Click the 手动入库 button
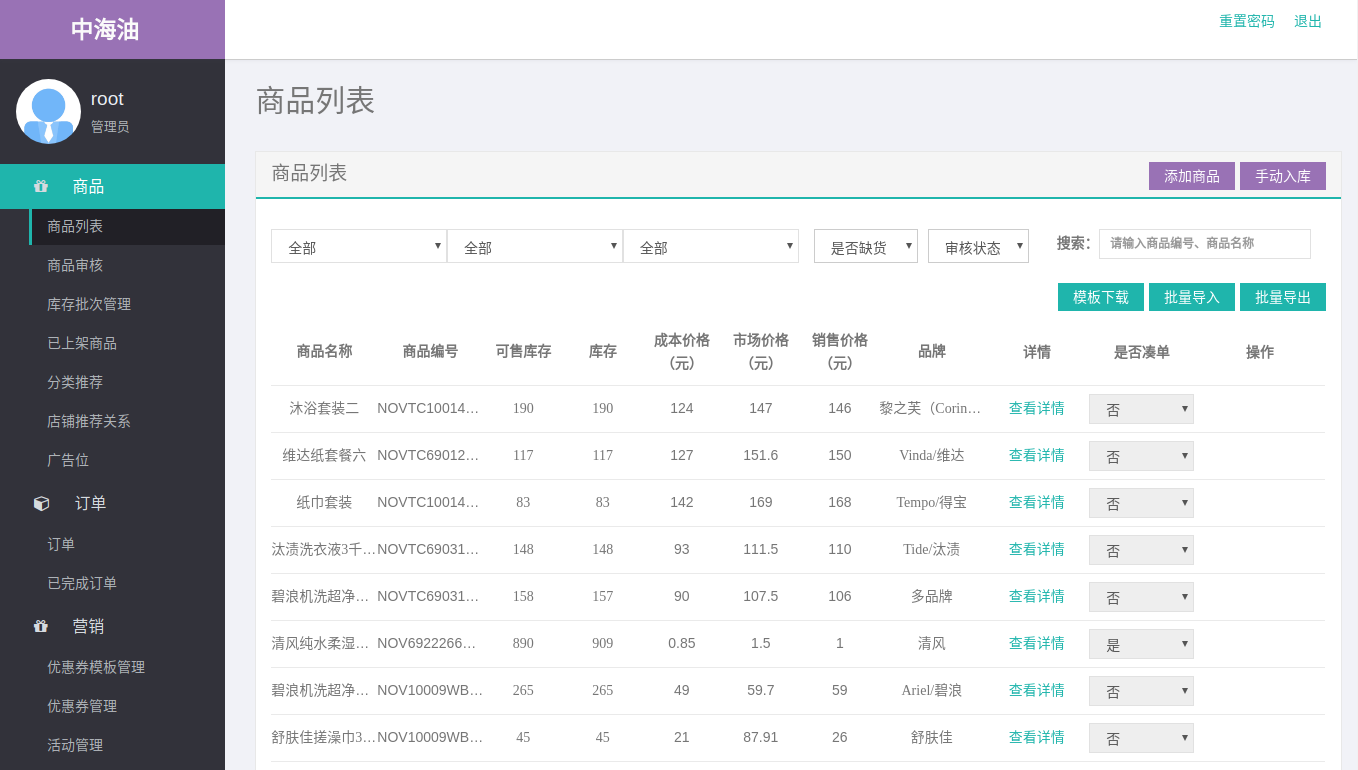The width and height of the screenshot is (1358, 770). click(x=1283, y=176)
